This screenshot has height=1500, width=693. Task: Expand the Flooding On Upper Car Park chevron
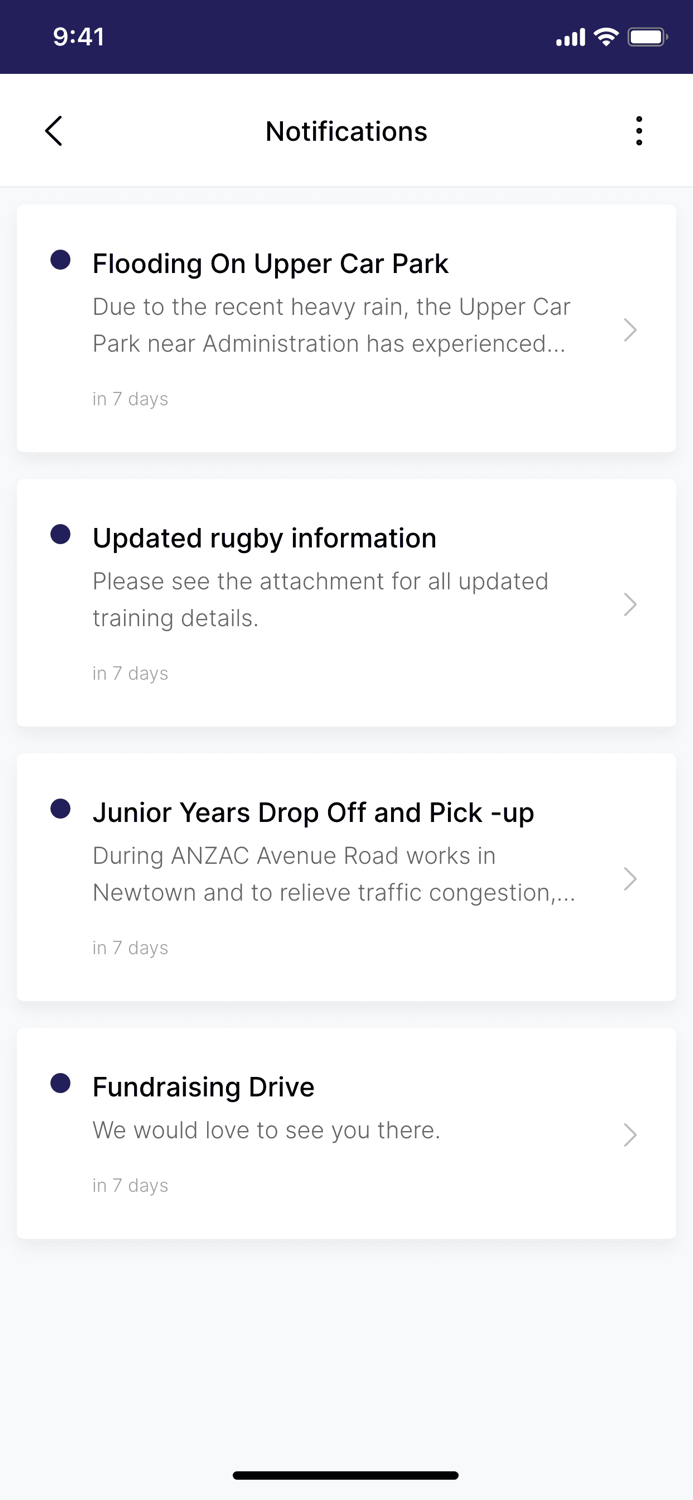630,329
